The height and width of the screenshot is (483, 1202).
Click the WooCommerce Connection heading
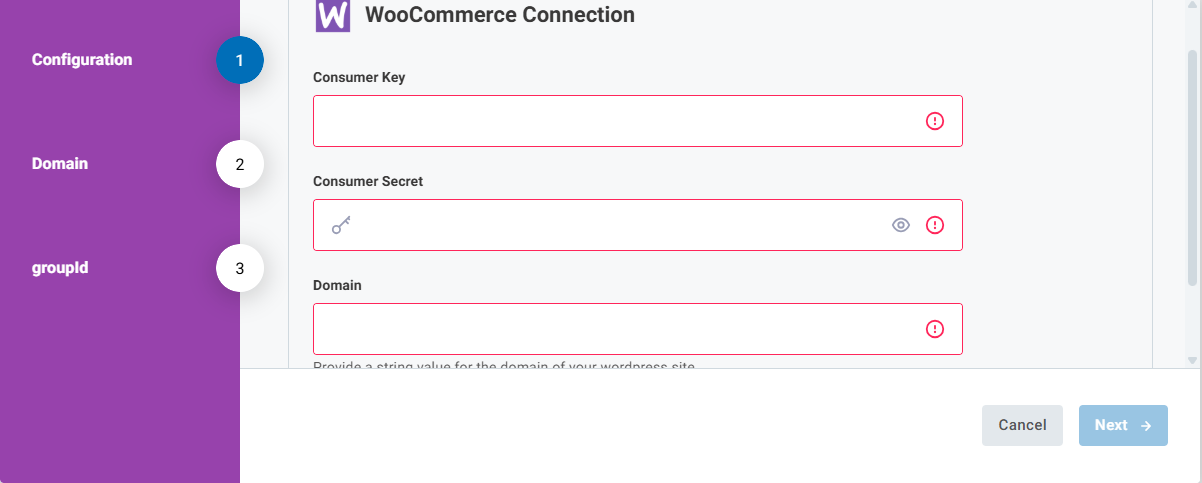[499, 15]
